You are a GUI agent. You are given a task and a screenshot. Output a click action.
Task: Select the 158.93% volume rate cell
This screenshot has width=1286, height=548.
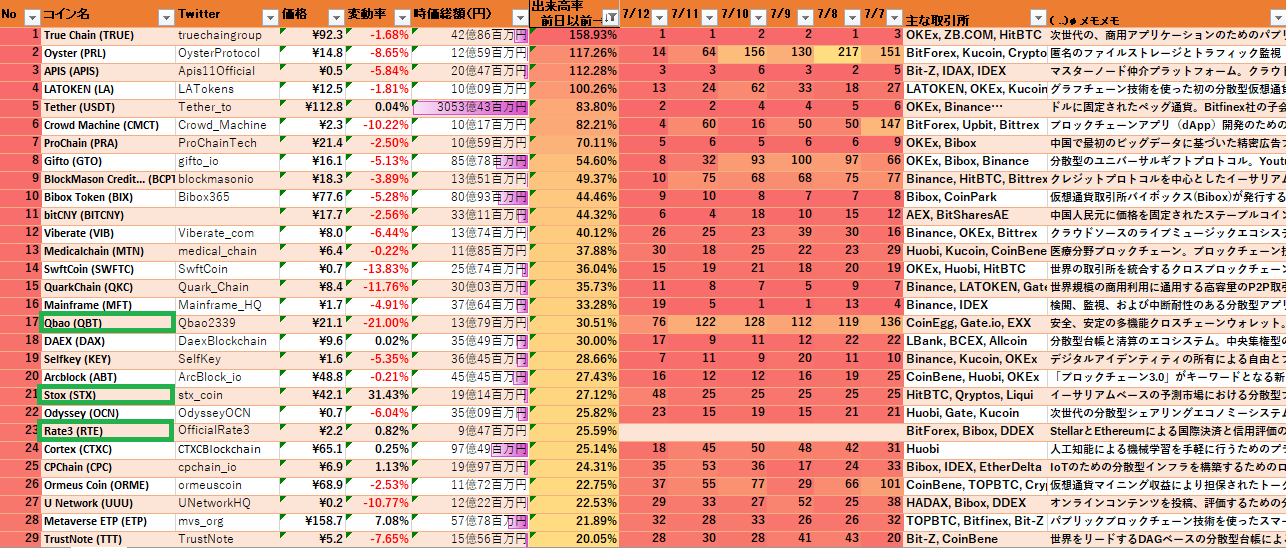coord(575,35)
